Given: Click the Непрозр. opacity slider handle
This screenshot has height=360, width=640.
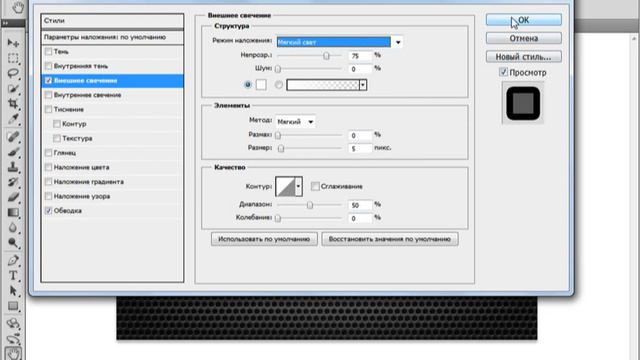Looking at the screenshot, I should point(326,56).
